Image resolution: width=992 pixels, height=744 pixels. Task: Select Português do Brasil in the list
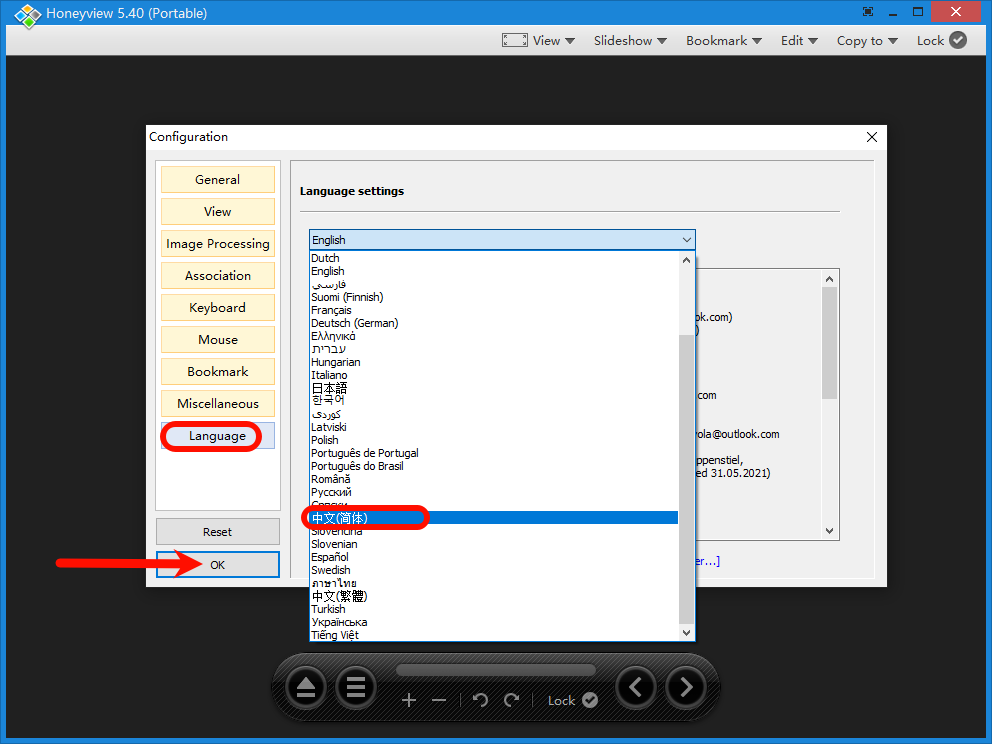pyautogui.click(x=493, y=466)
